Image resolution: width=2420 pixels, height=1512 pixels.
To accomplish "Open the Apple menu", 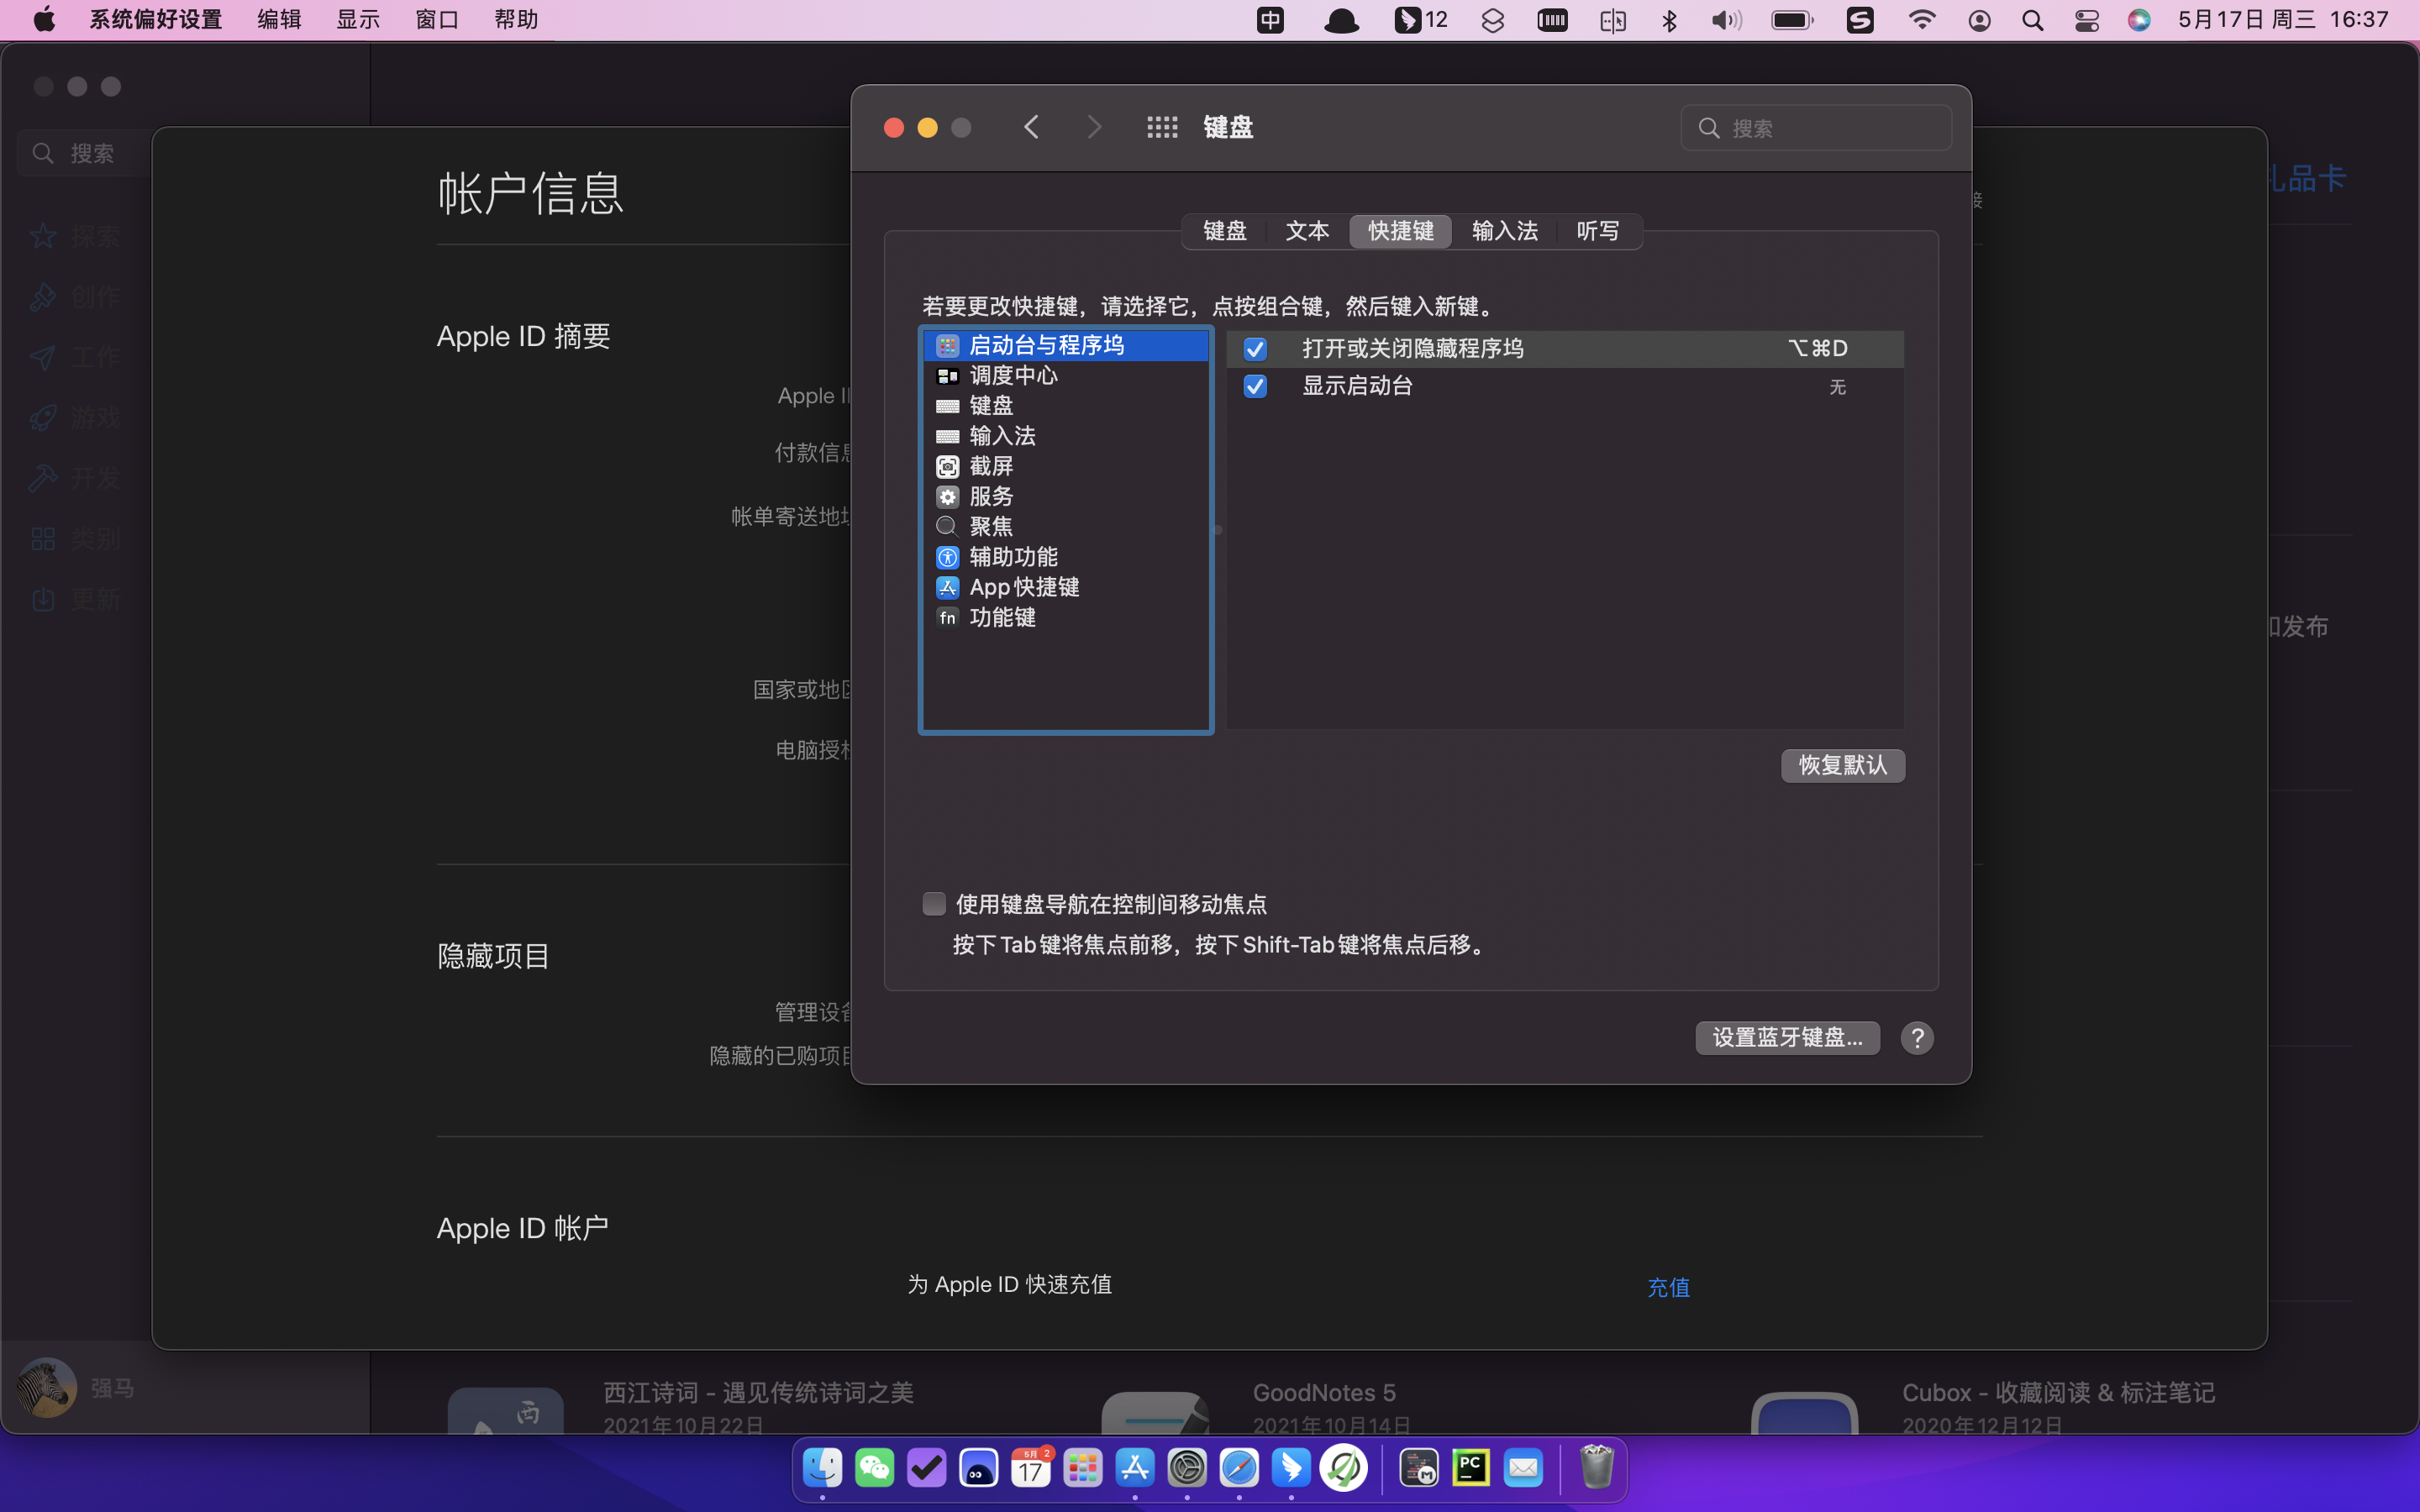I will tap(44, 20).
